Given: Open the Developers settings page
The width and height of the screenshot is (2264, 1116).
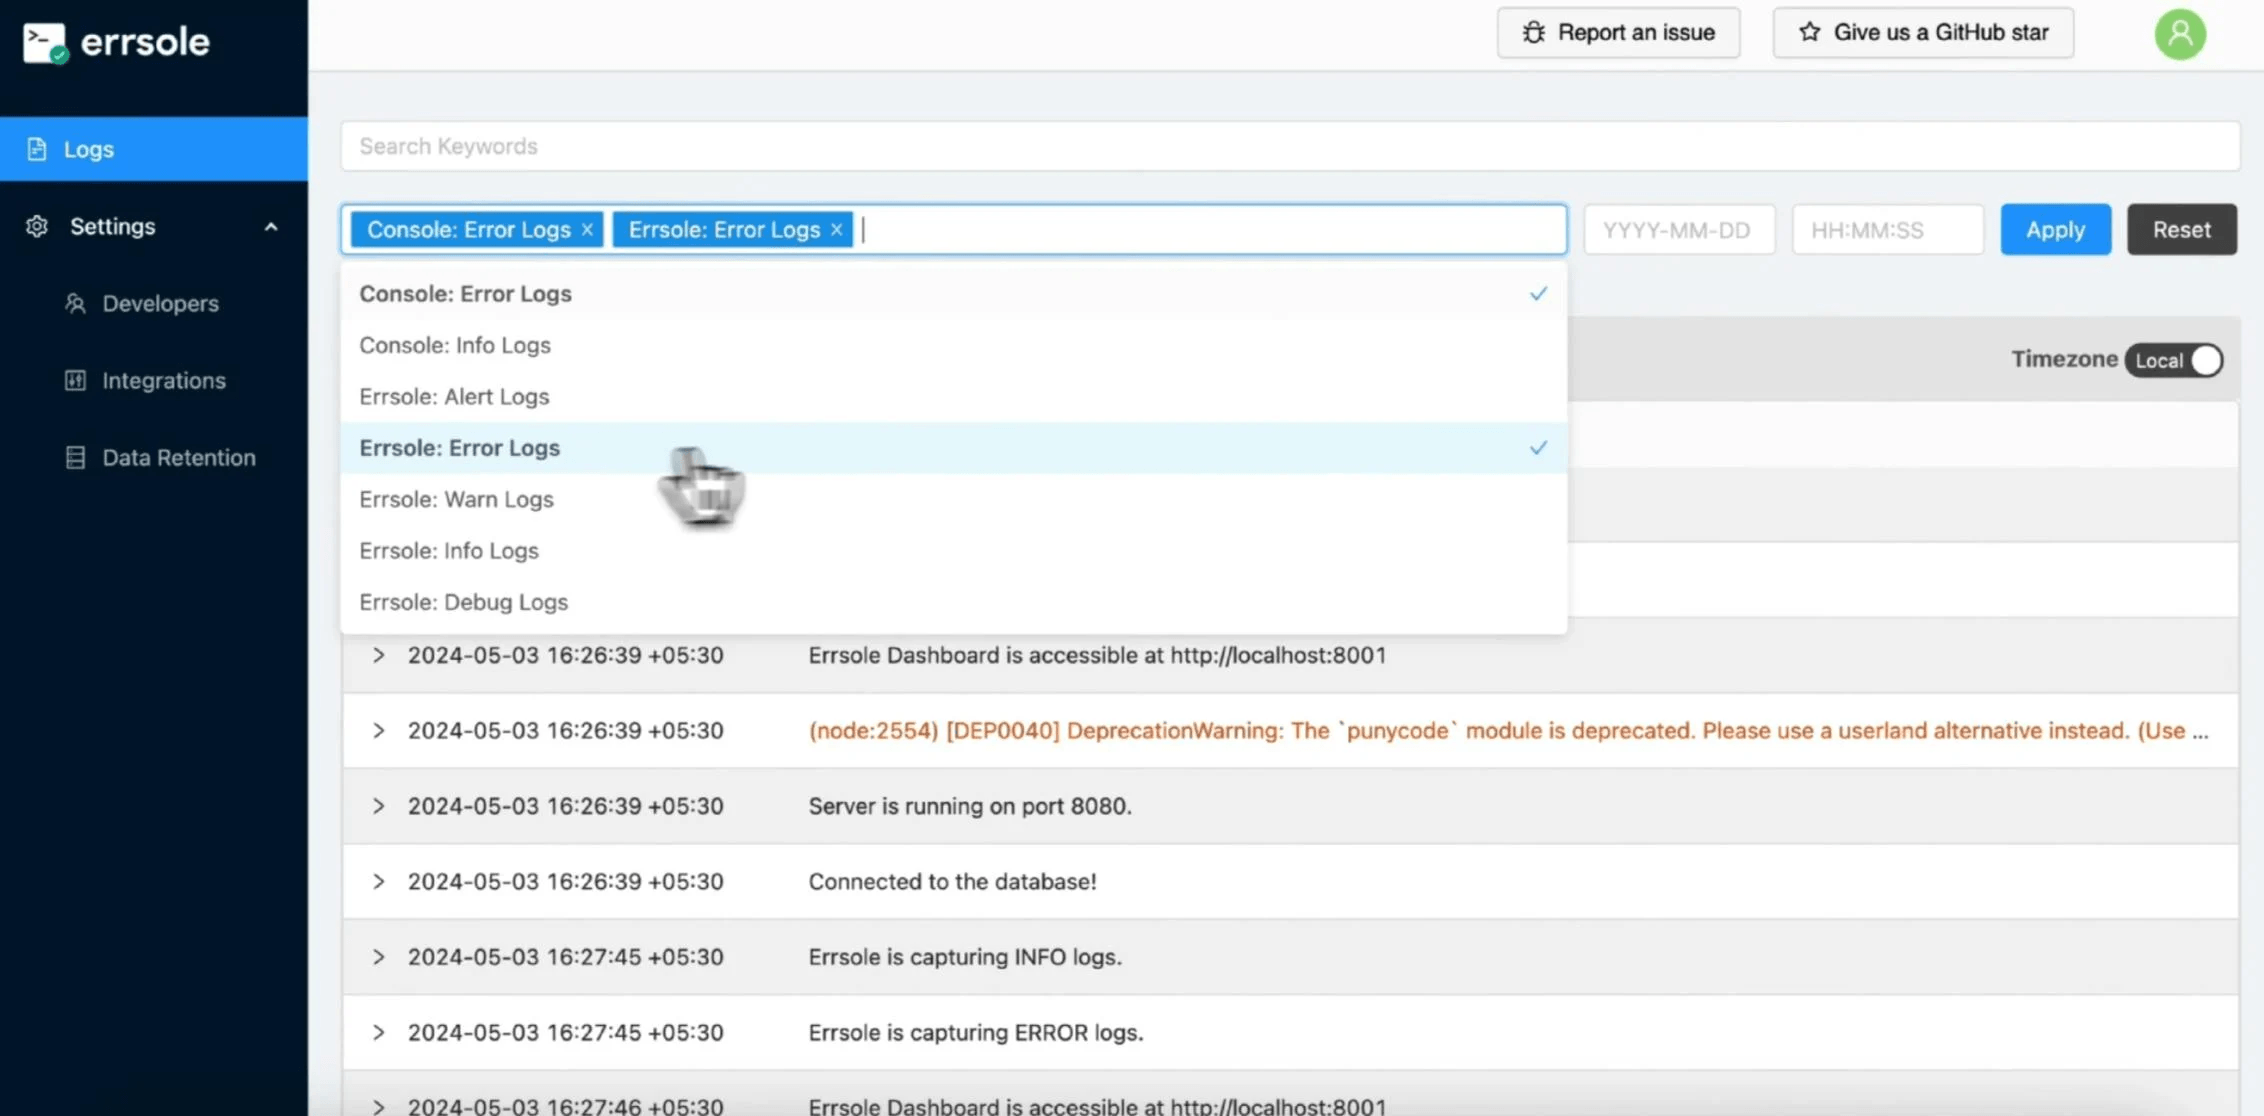Looking at the screenshot, I should (160, 304).
